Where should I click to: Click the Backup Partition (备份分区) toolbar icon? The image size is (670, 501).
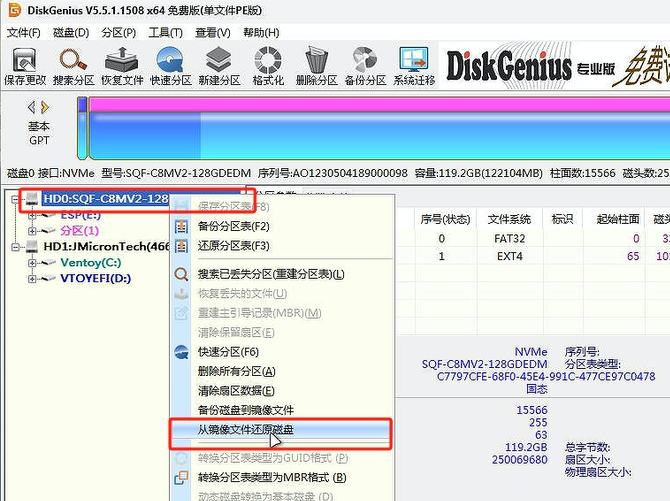click(365, 66)
